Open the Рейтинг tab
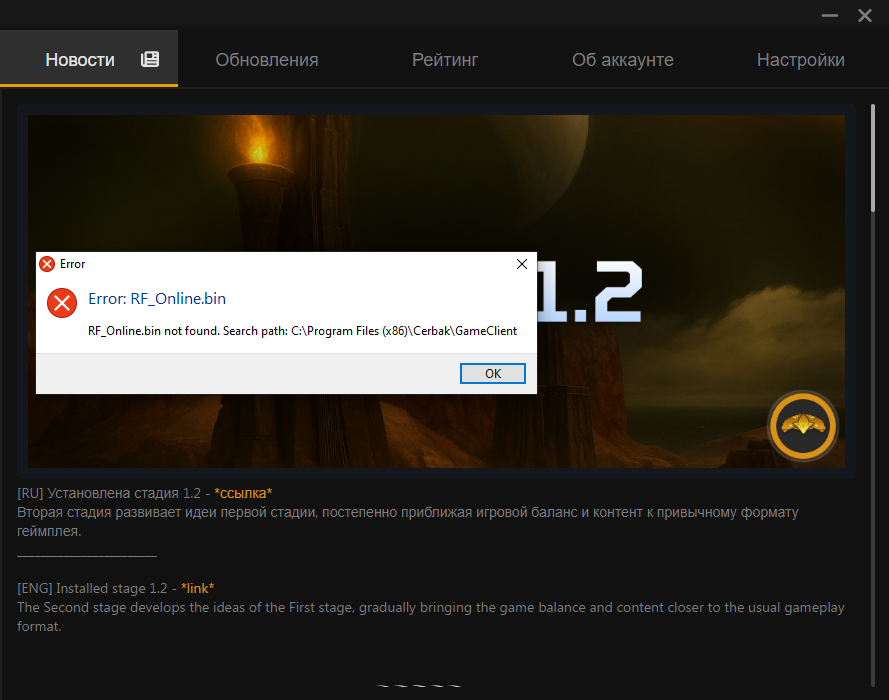This screenshot has height=700, width=889. click(x=445, y=60)
